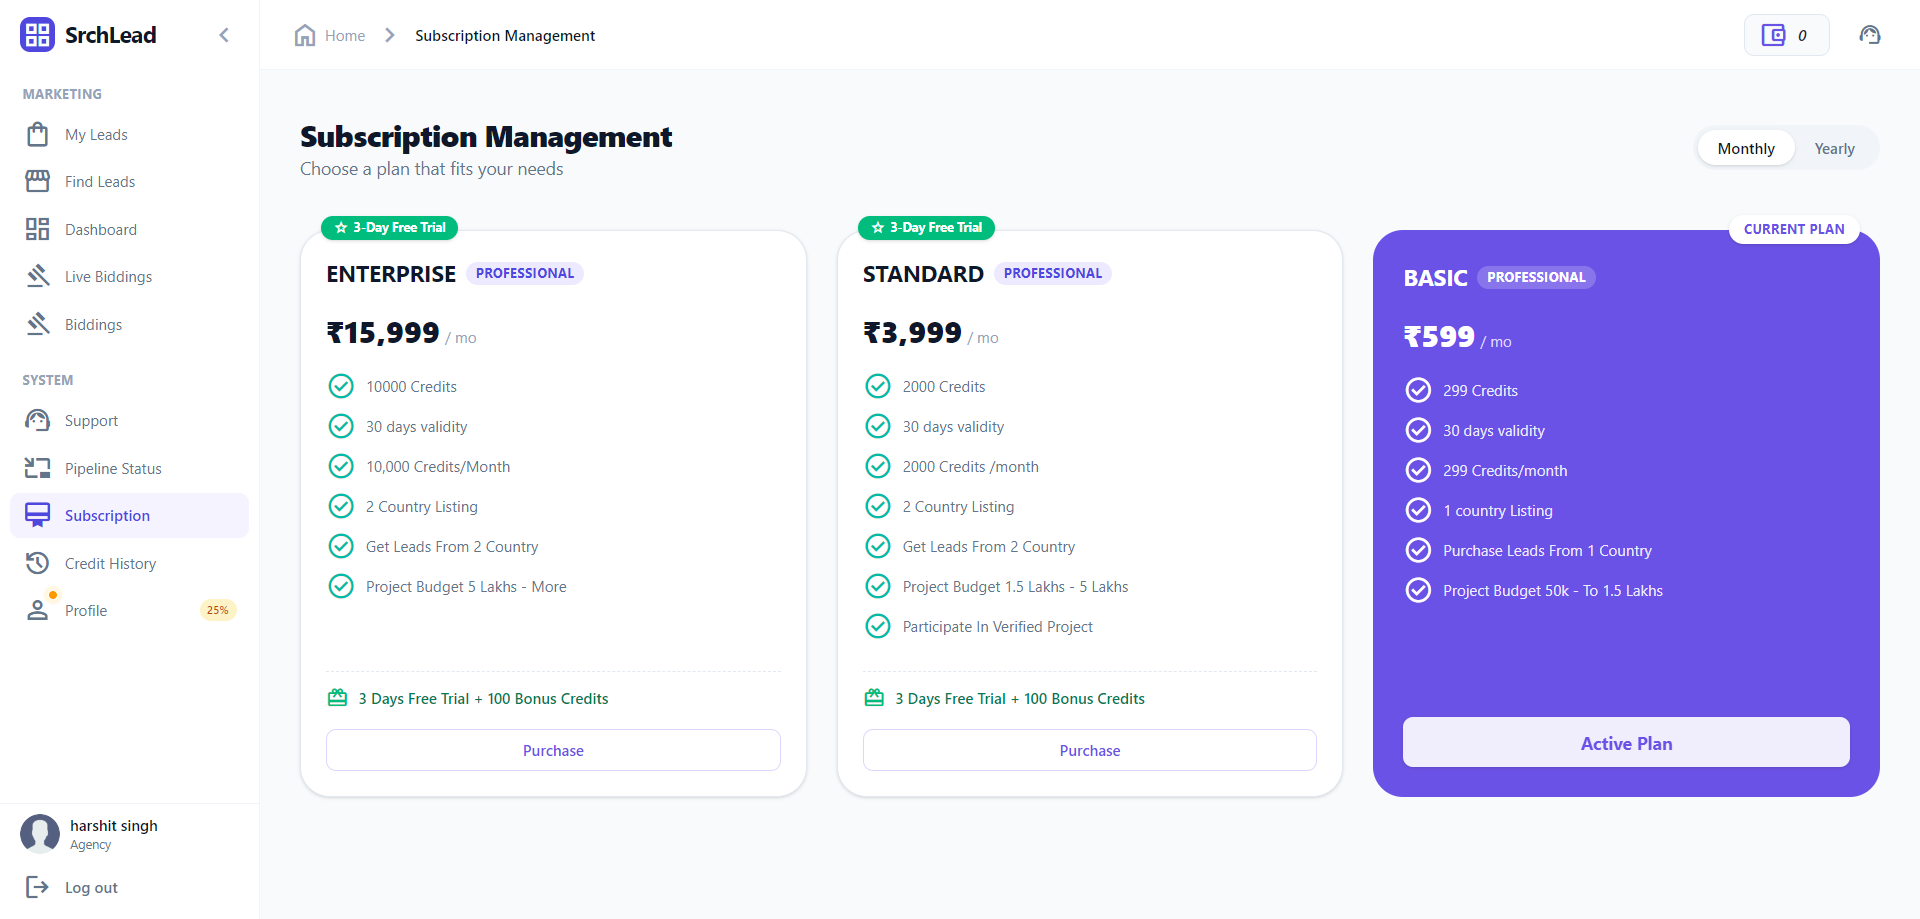Click 'Agency' label under username

point(91,845)
